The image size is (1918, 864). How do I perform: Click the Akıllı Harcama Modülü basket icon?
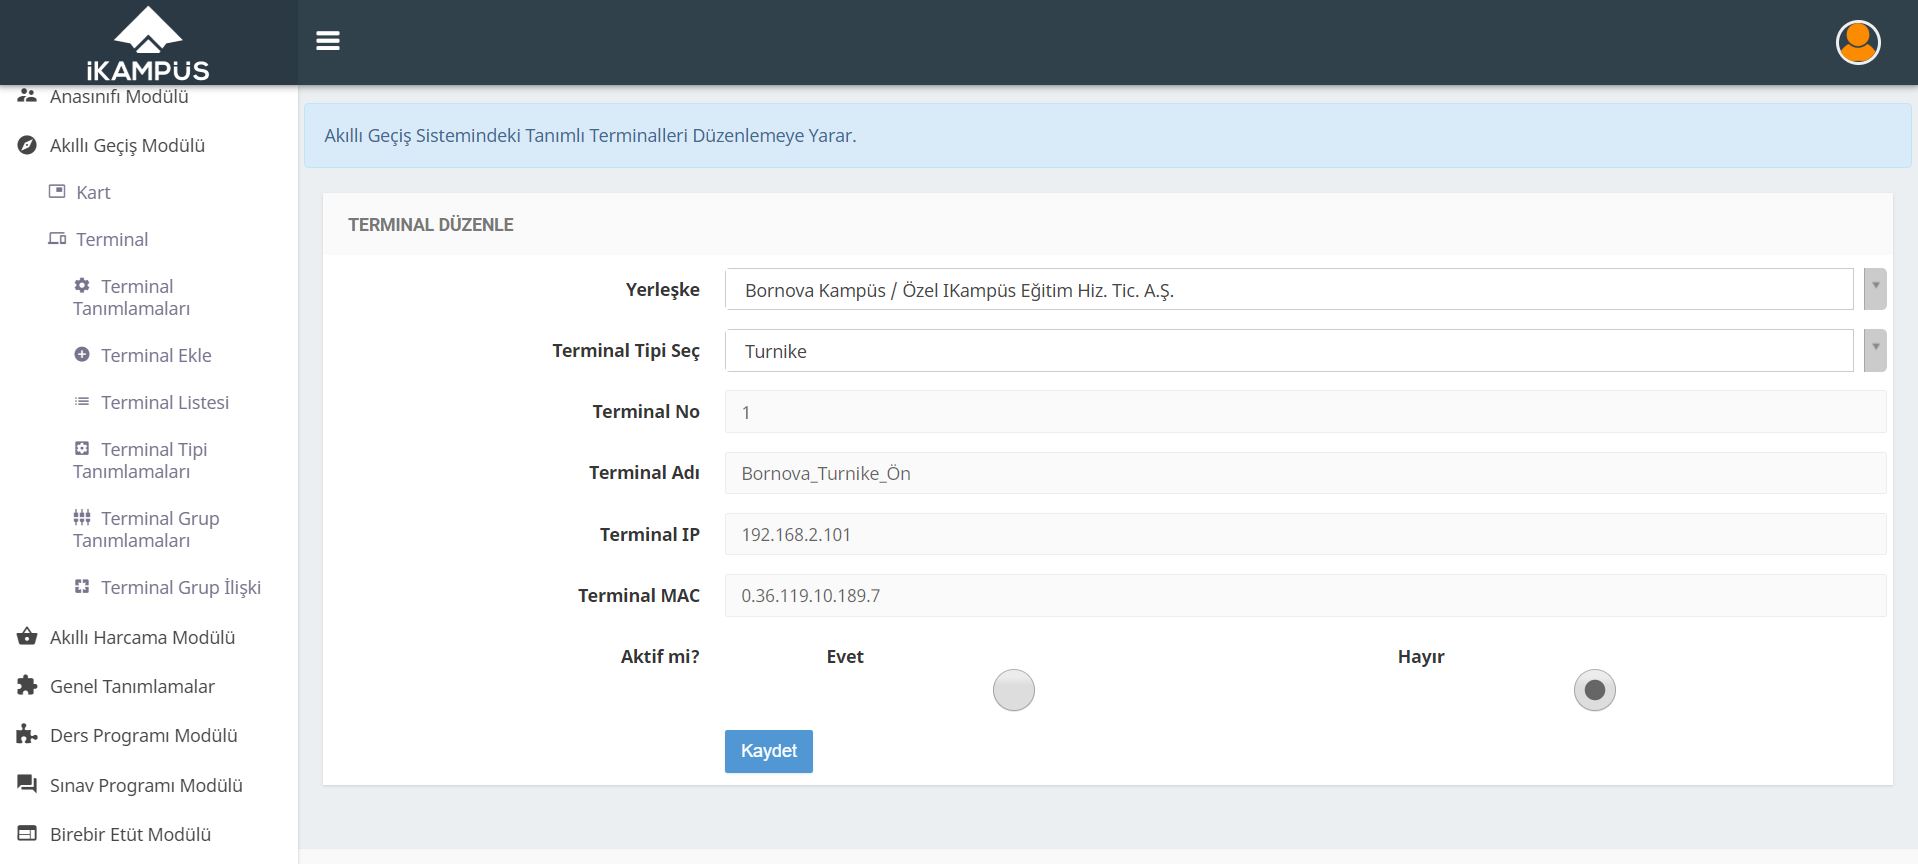pyautogui.click(x=27, y=636)
